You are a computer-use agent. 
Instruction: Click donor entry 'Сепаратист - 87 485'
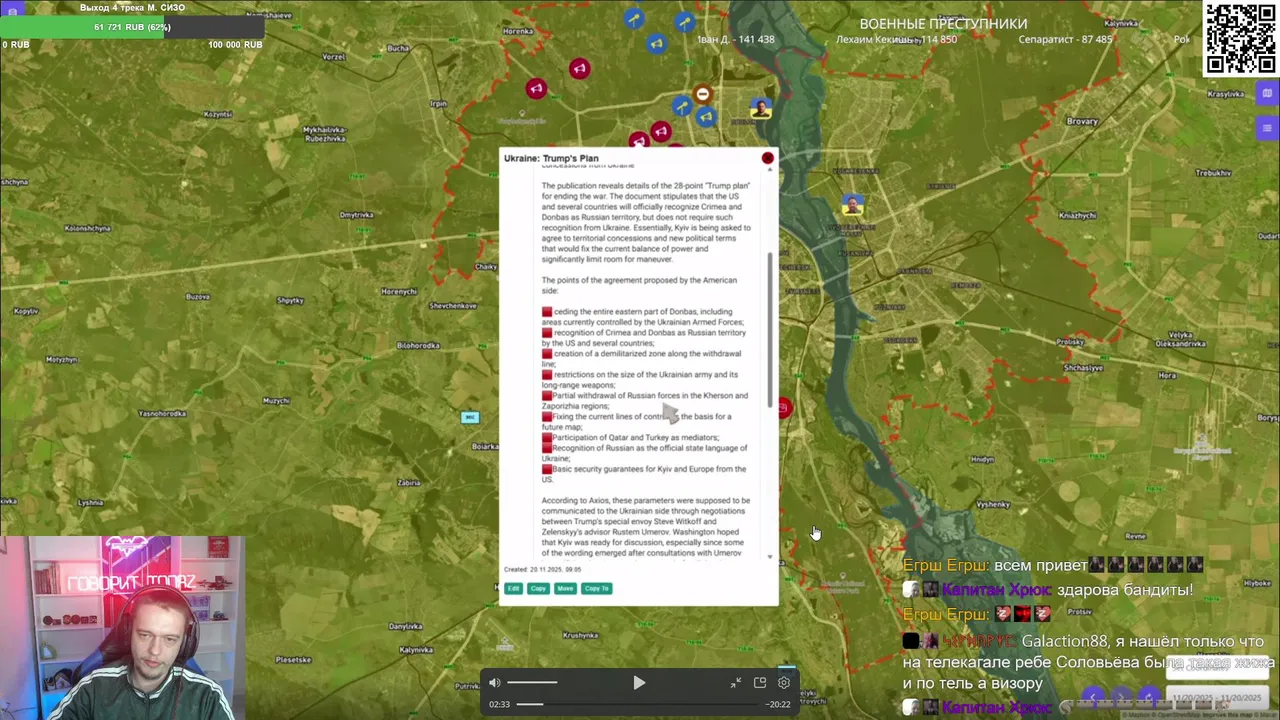(x=1065, y=40)
